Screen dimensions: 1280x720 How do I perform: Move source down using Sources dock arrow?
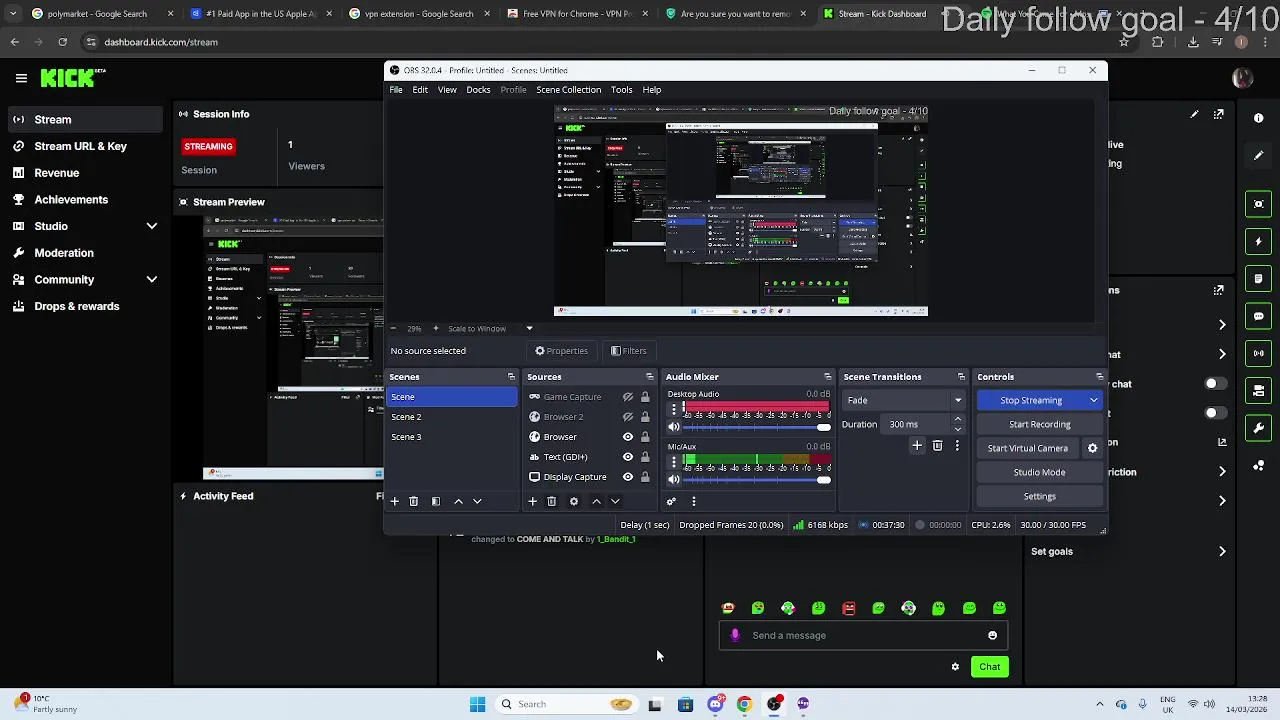615,501
